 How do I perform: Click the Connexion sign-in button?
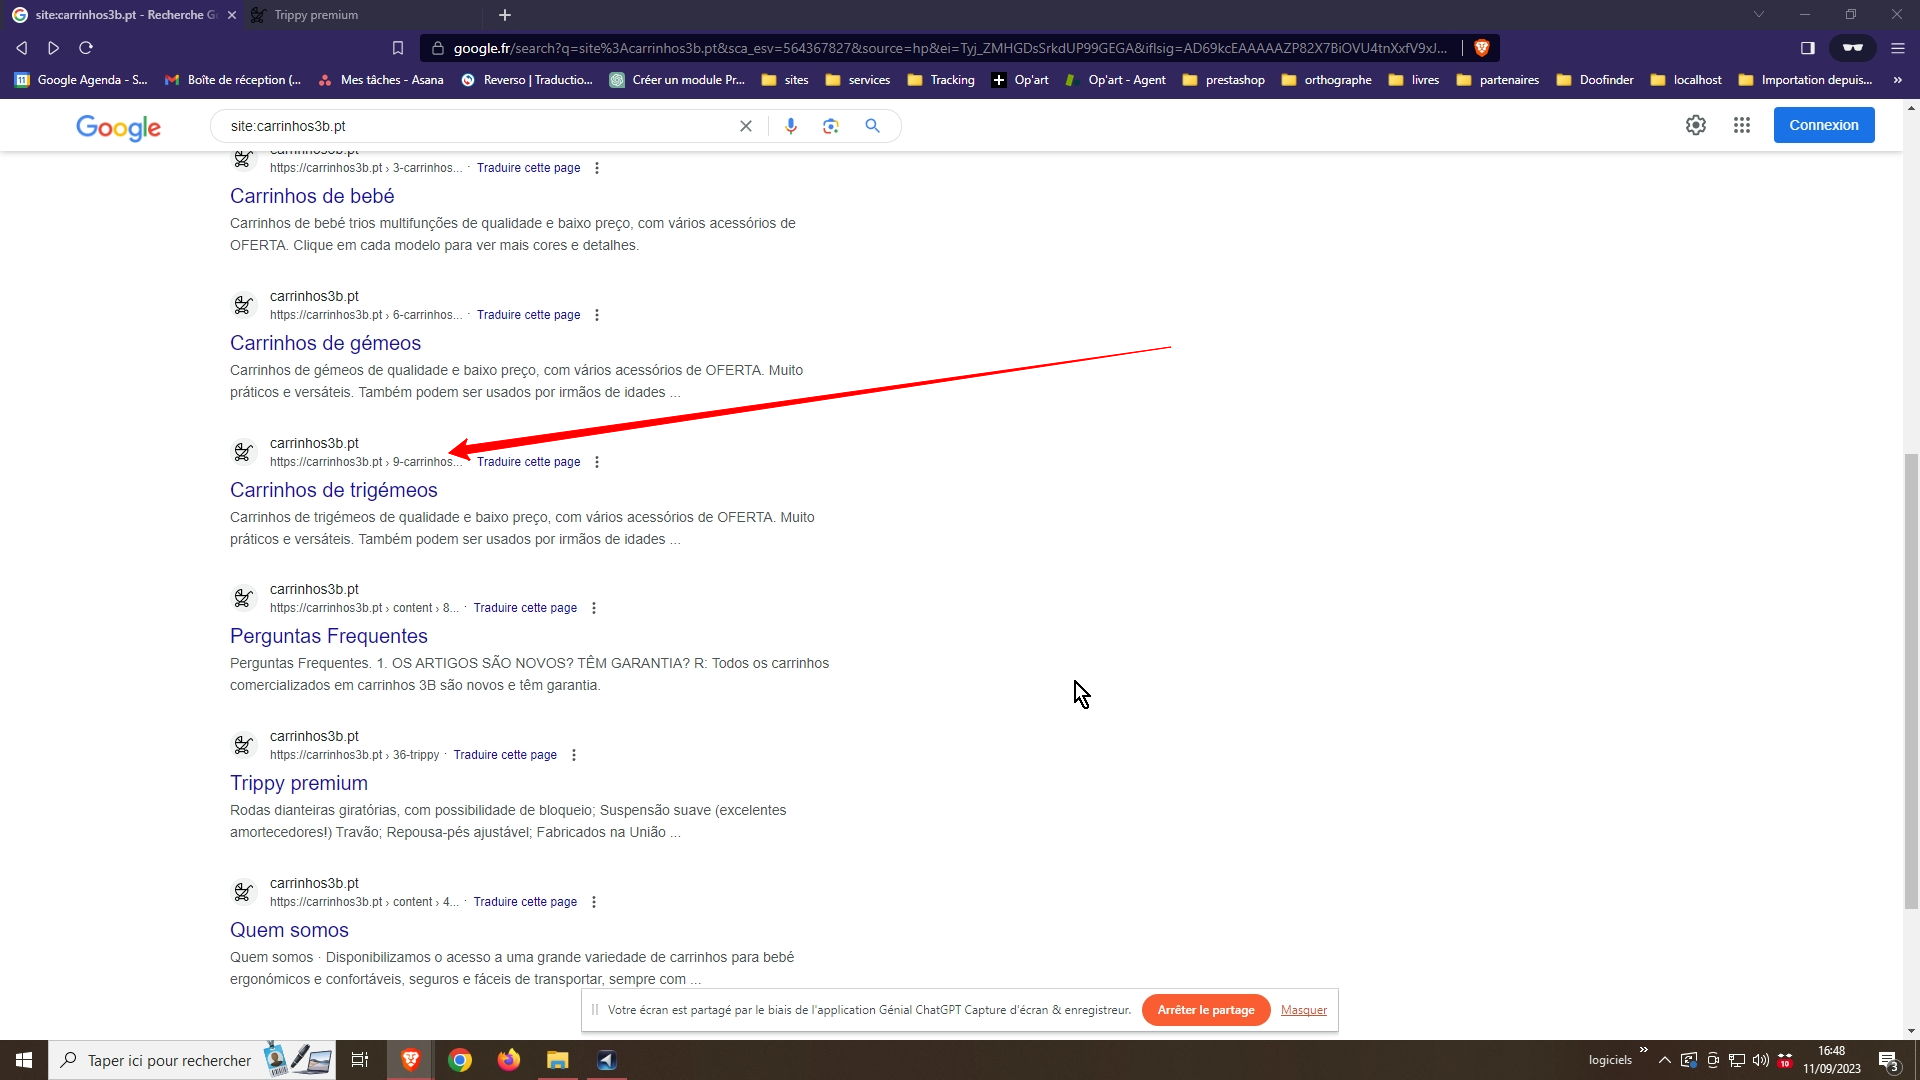pyautogui.click(x=1823, y=125)
